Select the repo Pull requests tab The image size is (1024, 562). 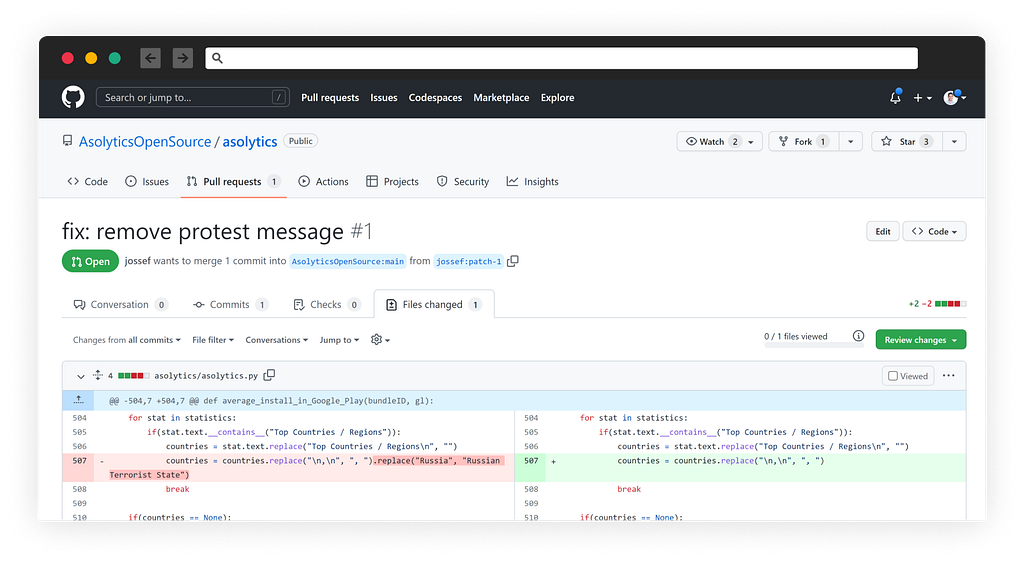[233, 181]
